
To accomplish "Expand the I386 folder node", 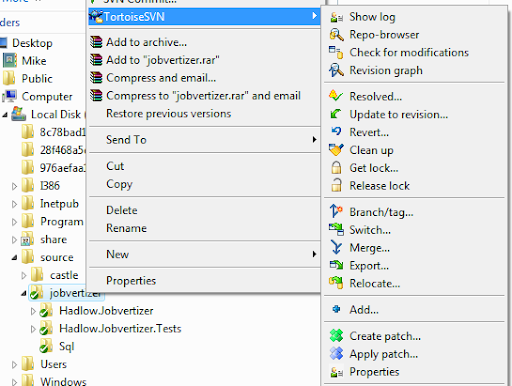I will pos(14,186).
